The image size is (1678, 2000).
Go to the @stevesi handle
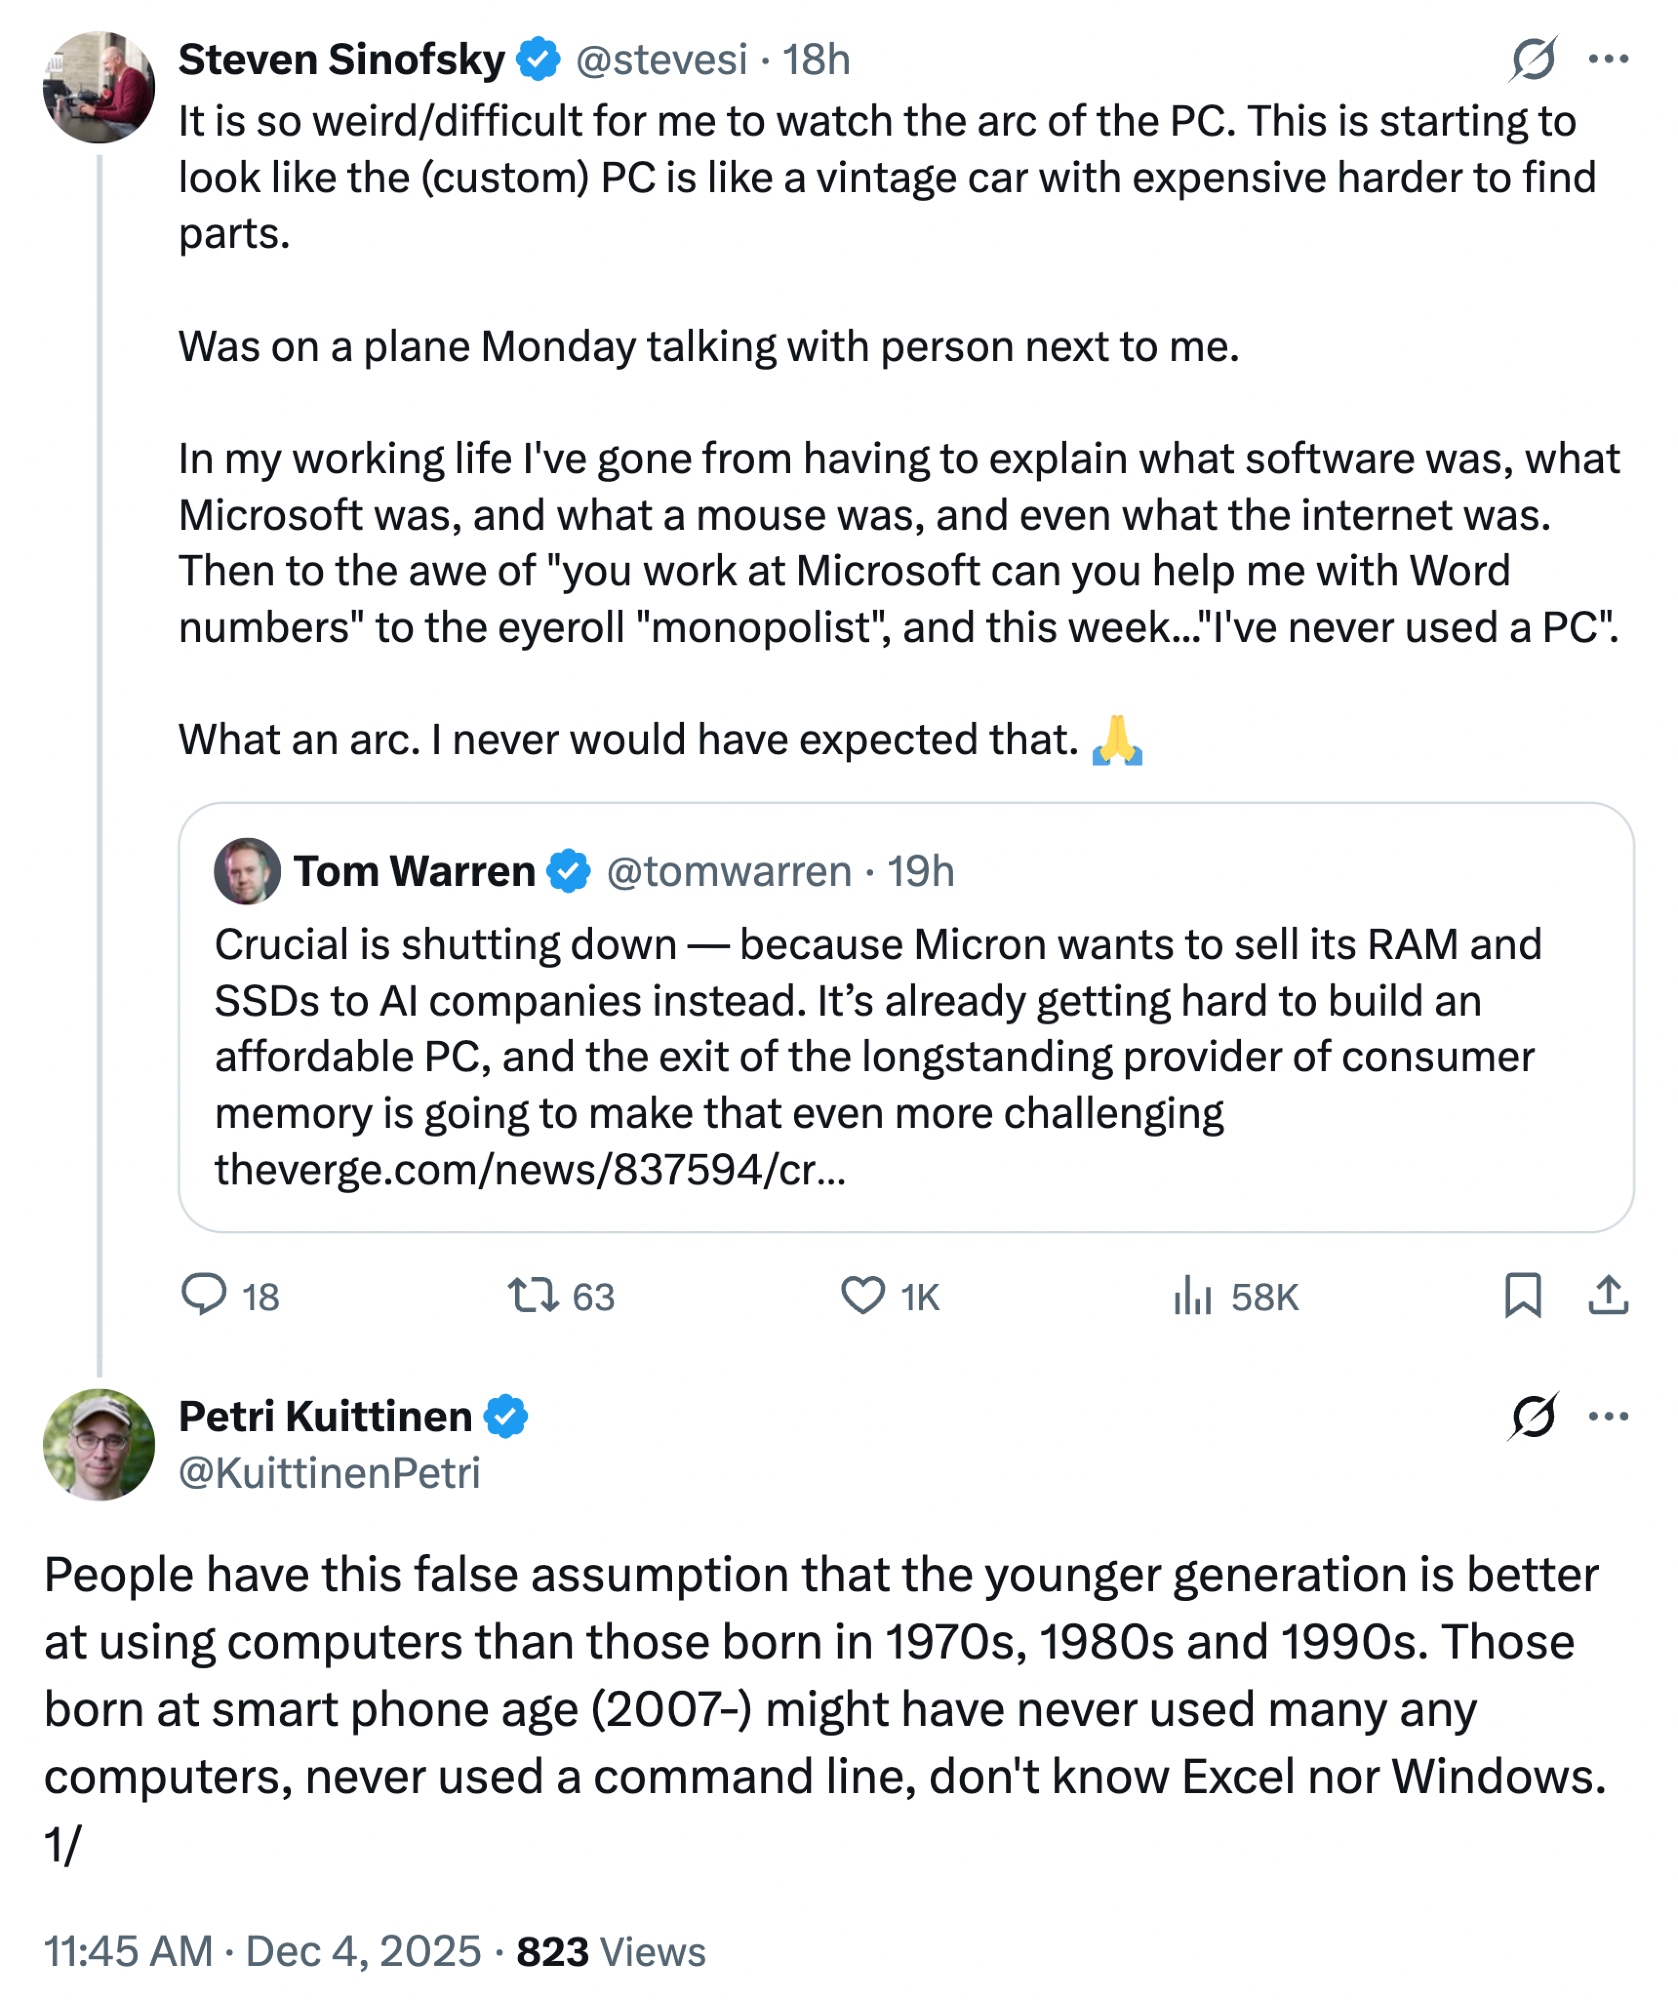coord(661,60)
